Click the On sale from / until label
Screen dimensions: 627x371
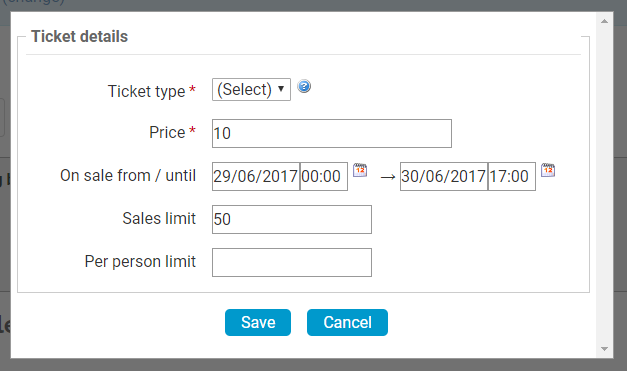click(x=128, y=176)
